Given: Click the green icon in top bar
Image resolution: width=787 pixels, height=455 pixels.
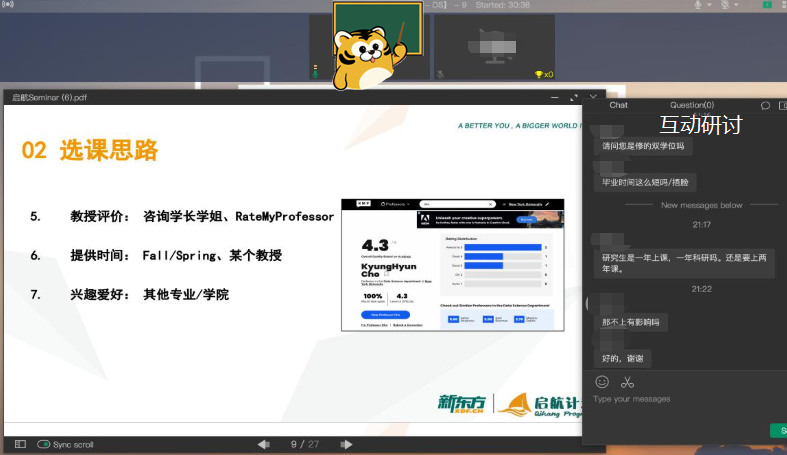Looking at the screenshot, I should point(767,5).
